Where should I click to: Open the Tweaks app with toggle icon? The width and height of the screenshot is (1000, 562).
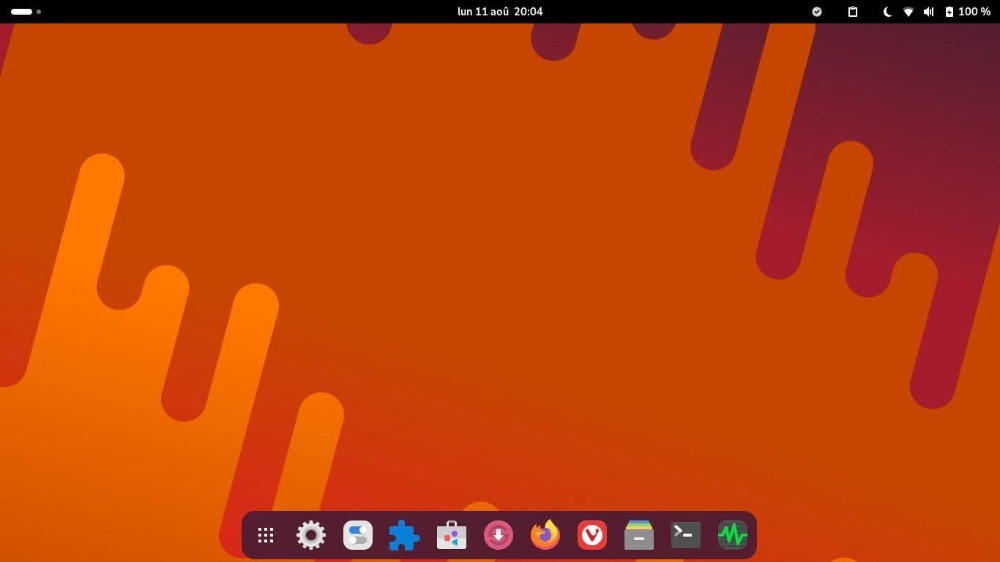(x=358, y=535)
